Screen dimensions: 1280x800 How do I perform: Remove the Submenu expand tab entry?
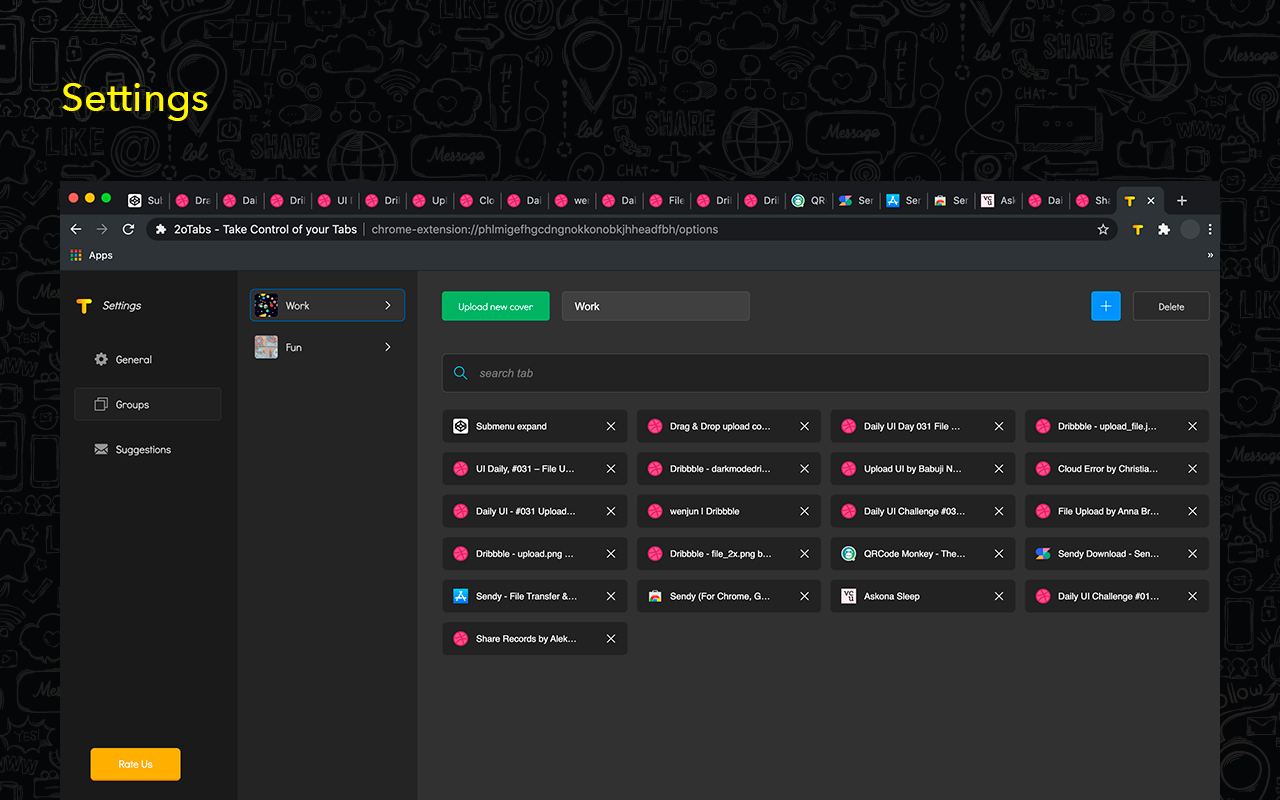click(611, 426)
